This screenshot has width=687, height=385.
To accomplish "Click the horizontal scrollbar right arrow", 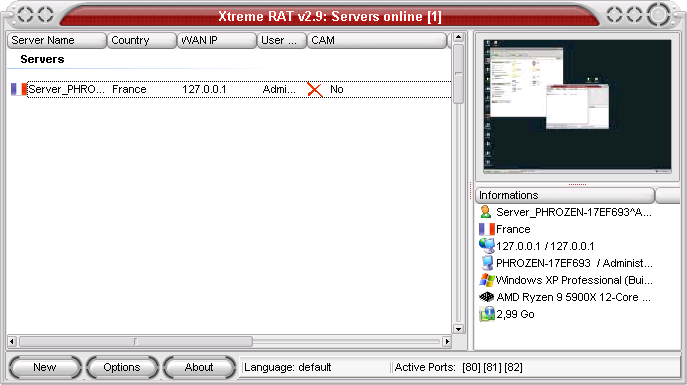I will [x=447, y=341].
